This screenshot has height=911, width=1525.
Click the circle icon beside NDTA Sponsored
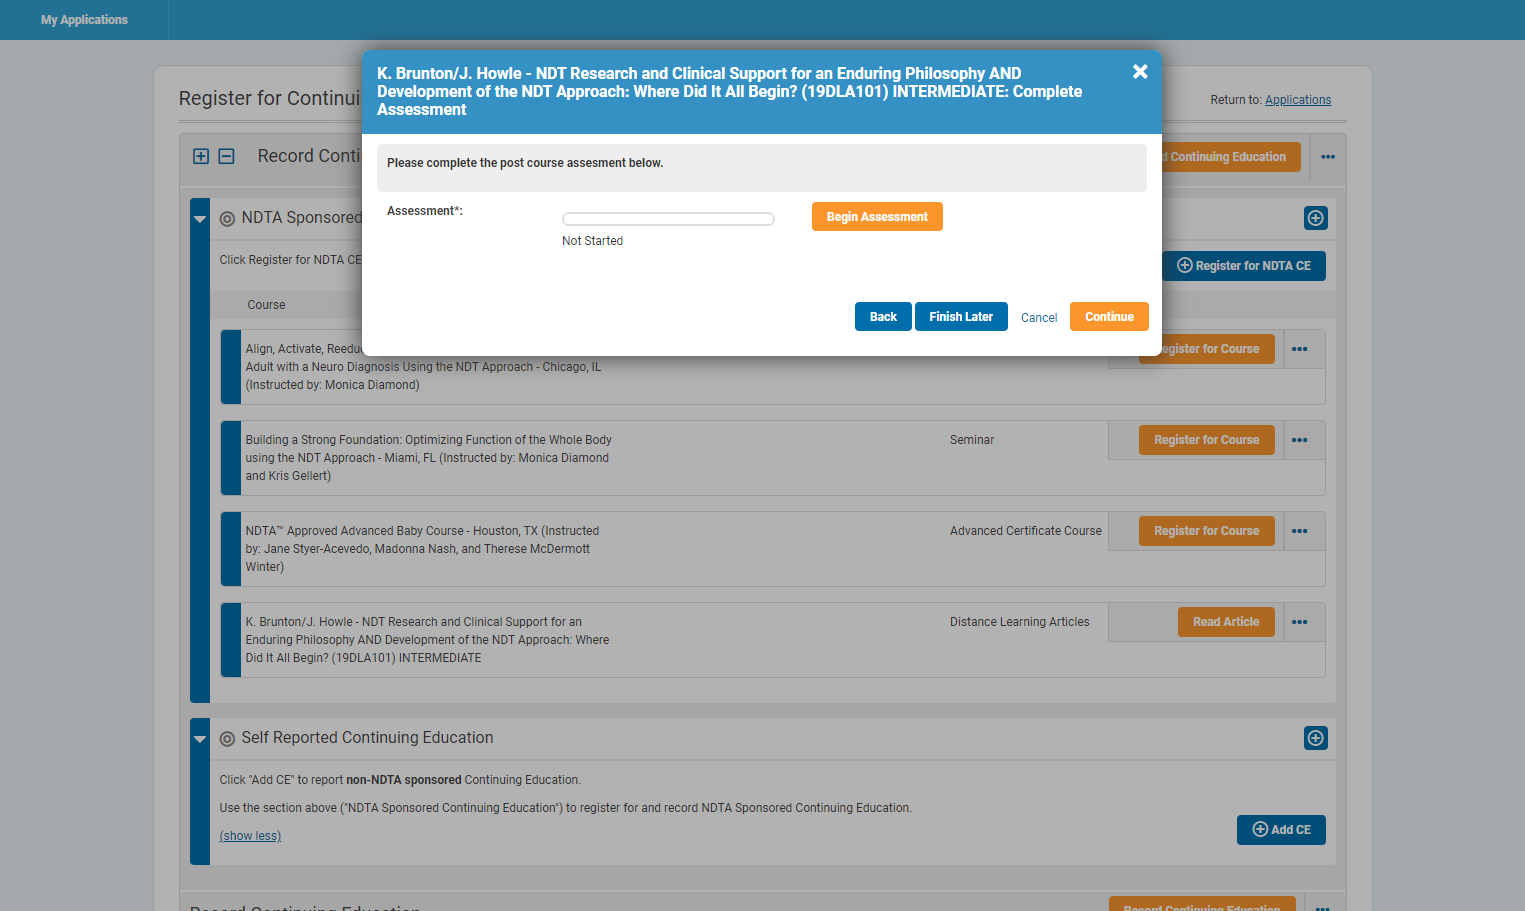(227, 219)
